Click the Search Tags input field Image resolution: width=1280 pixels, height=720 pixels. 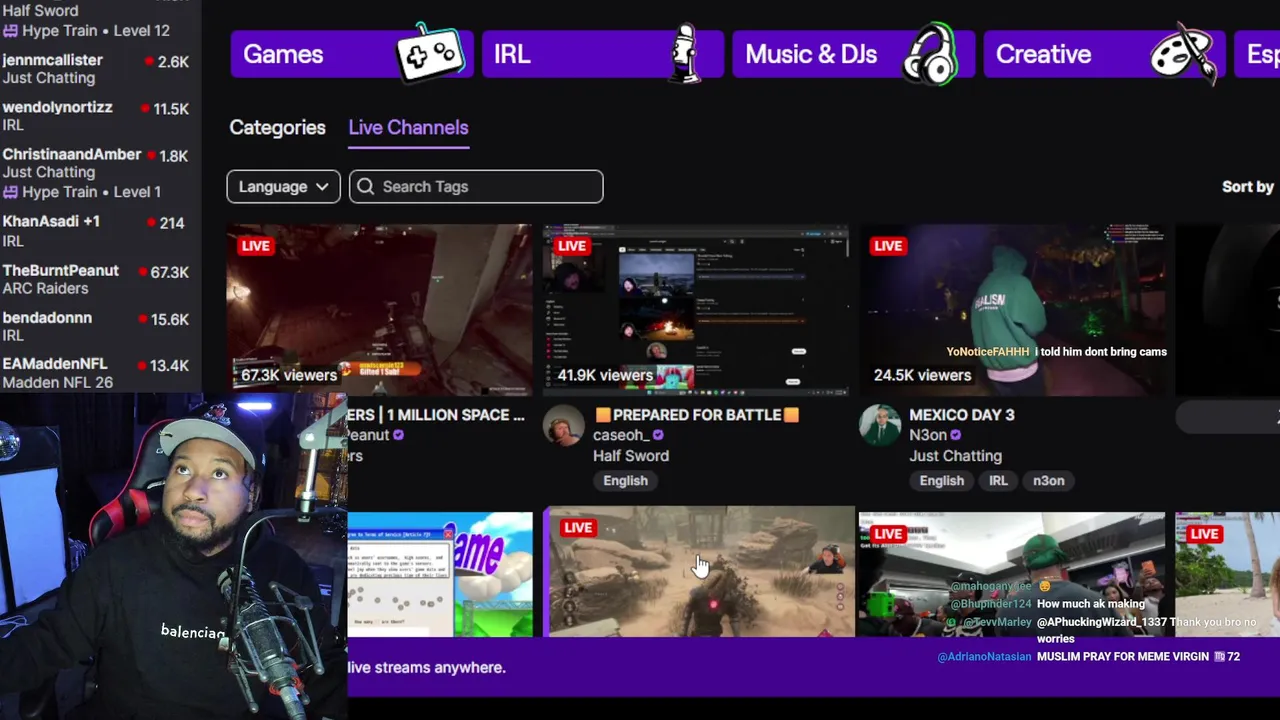tap(476, 186)
